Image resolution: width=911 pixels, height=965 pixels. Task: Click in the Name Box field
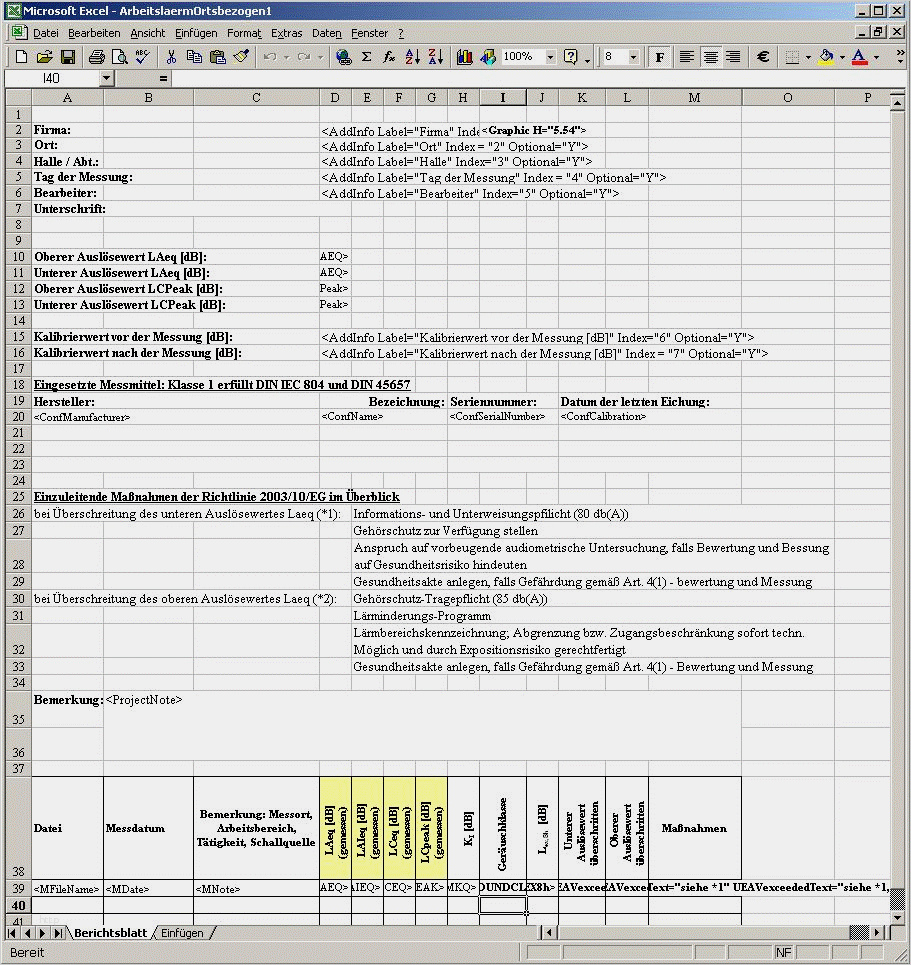click(x=52, y=78)
